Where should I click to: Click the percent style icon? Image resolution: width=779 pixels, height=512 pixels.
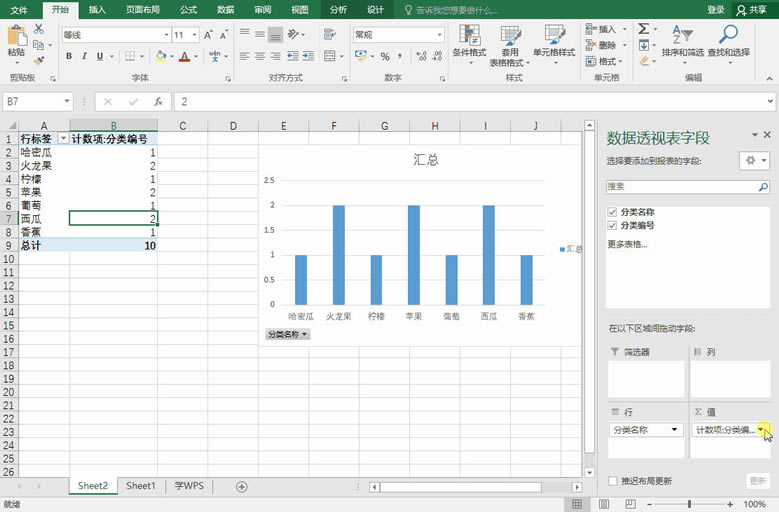point(385,57)
